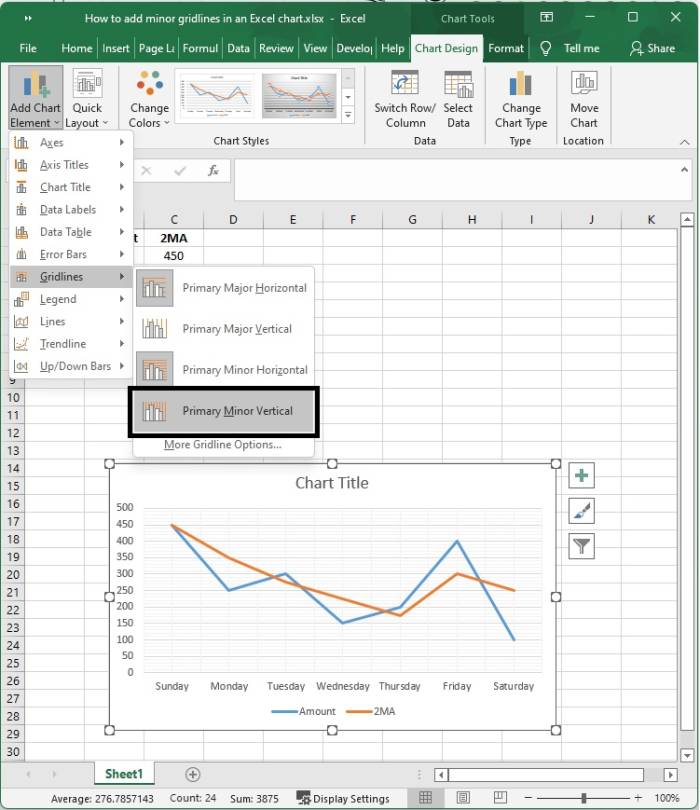Select the Sheet1 tab
The height and width of the screenshot is (810, 700).
(x=124, y=774)
